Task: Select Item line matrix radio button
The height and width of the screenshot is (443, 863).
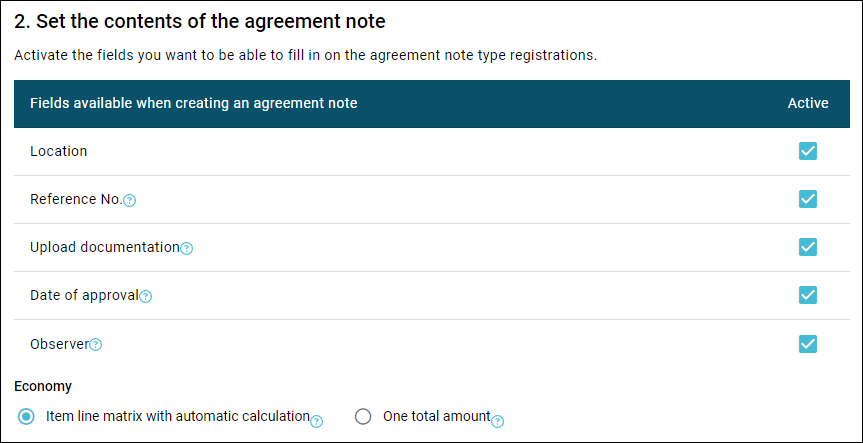Action: pyautogui.click(x=26, y=417)
